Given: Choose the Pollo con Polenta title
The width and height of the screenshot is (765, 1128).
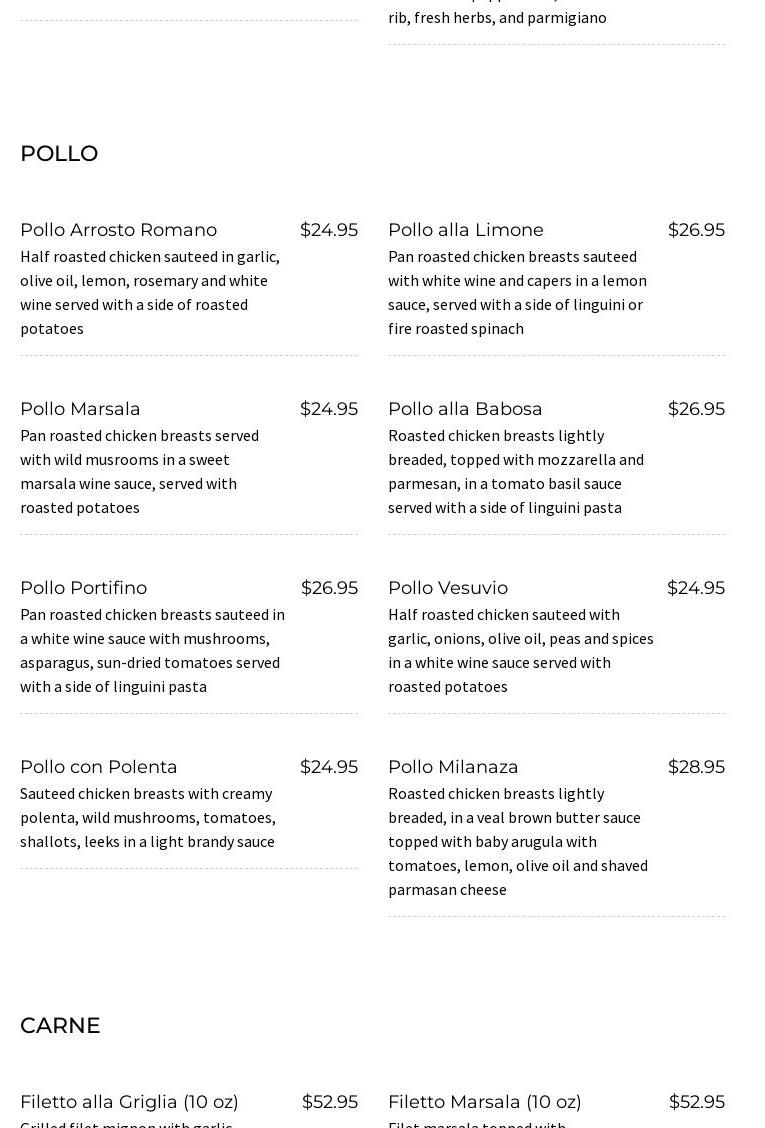Looking at the screenshot, I should (x=98, y=767).
